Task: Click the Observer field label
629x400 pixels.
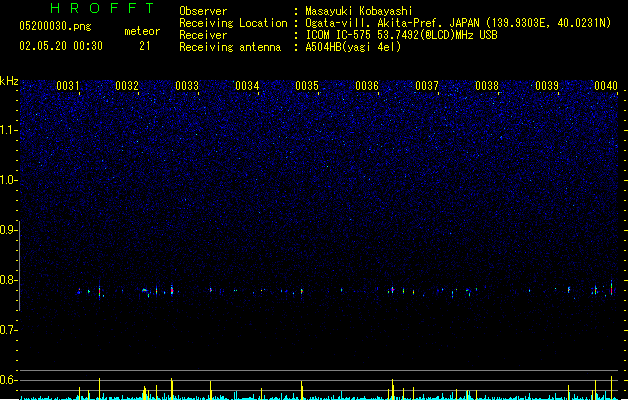Action: pyautogui.click(x=203, y=11)
